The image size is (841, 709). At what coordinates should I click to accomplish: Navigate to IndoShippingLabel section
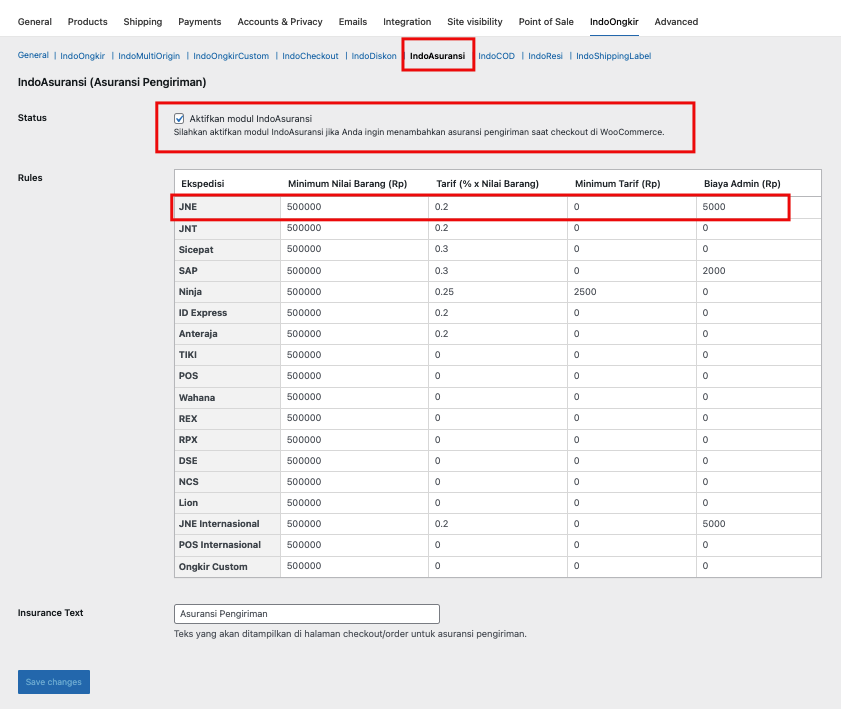(613, 56)
